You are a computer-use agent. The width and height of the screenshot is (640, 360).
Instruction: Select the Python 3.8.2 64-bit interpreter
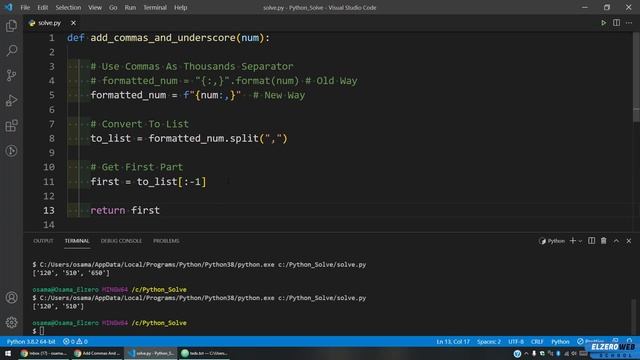point(31,342)
